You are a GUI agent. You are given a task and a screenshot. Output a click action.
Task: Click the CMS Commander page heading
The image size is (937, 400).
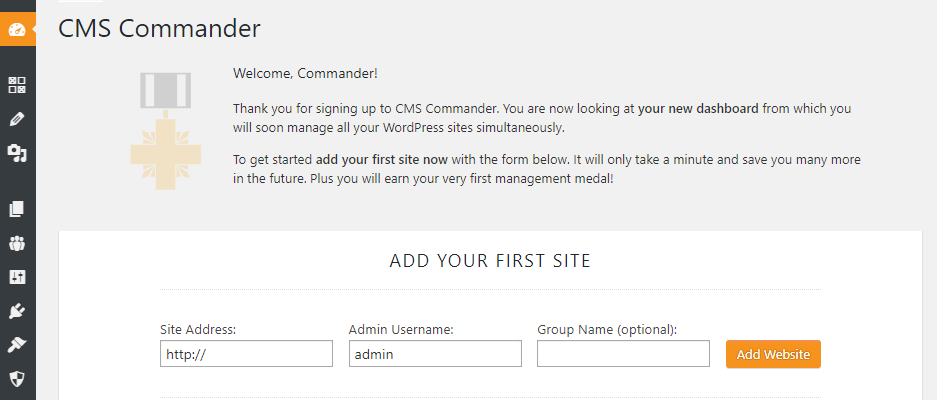tap(159, 29)
